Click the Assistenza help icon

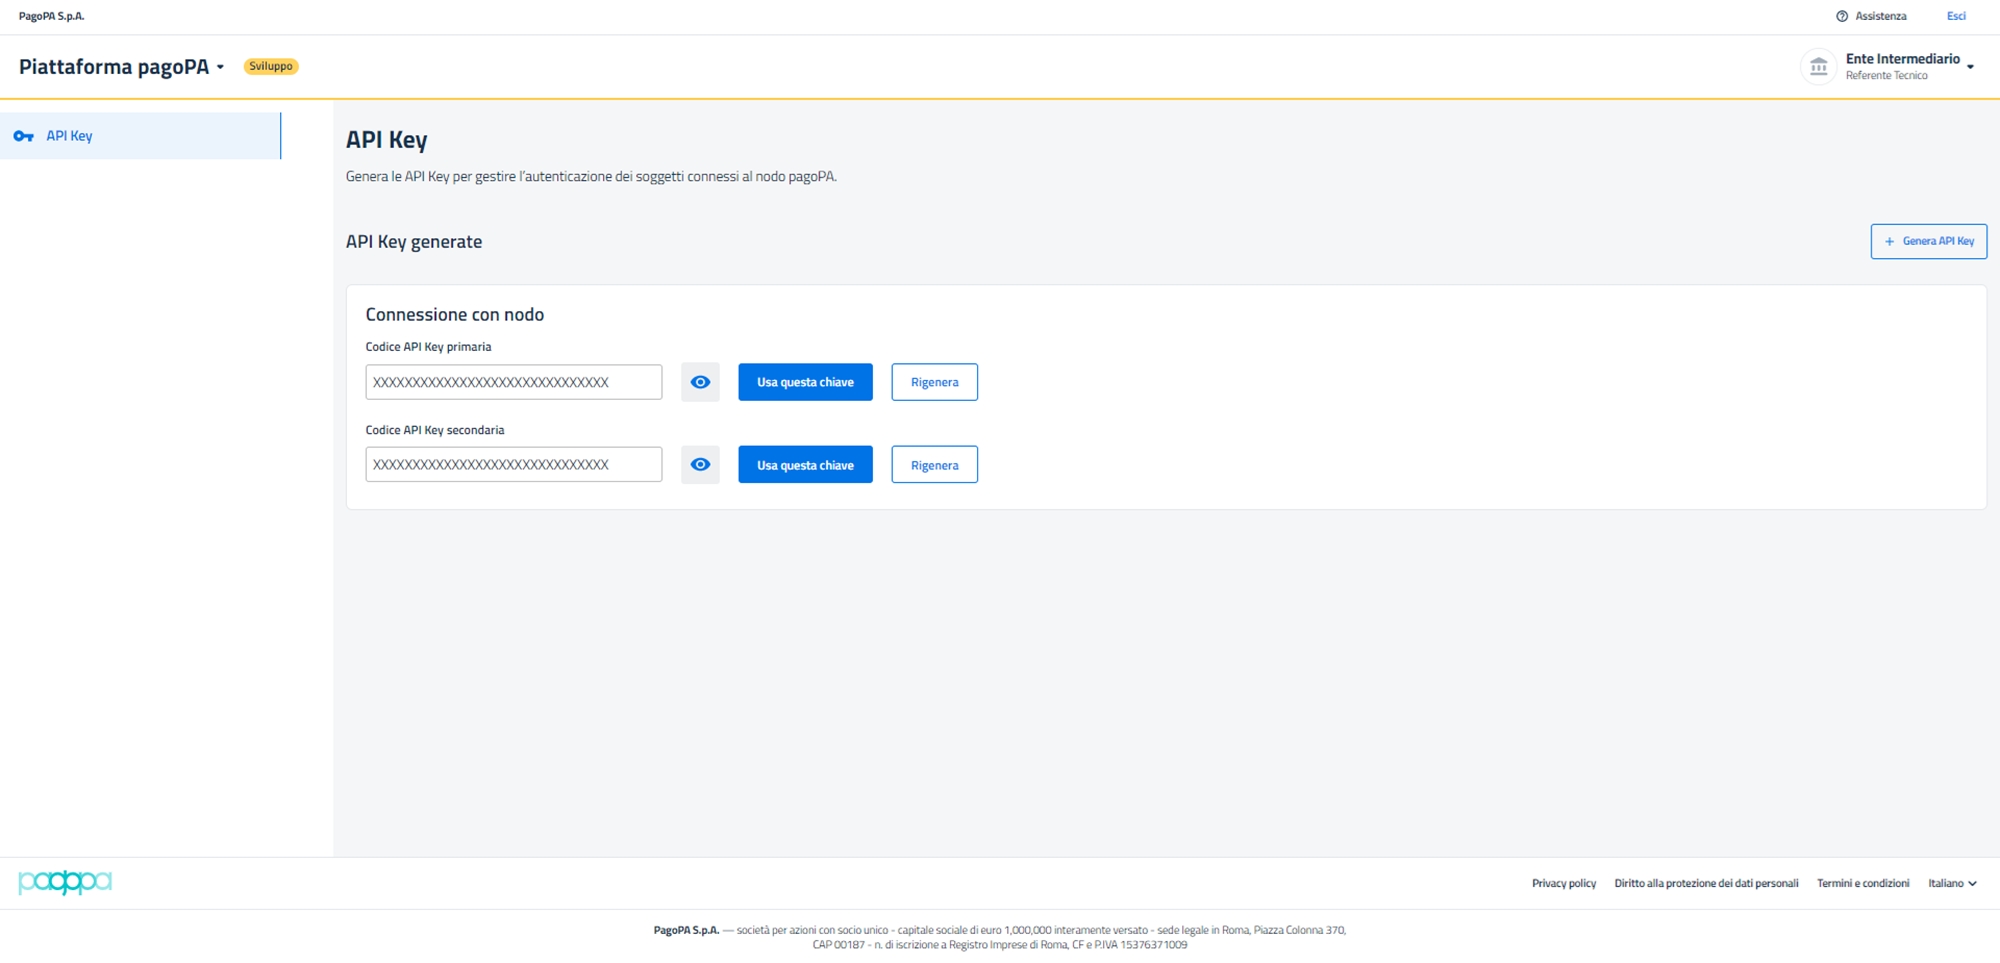click(x=1841, y=16)
